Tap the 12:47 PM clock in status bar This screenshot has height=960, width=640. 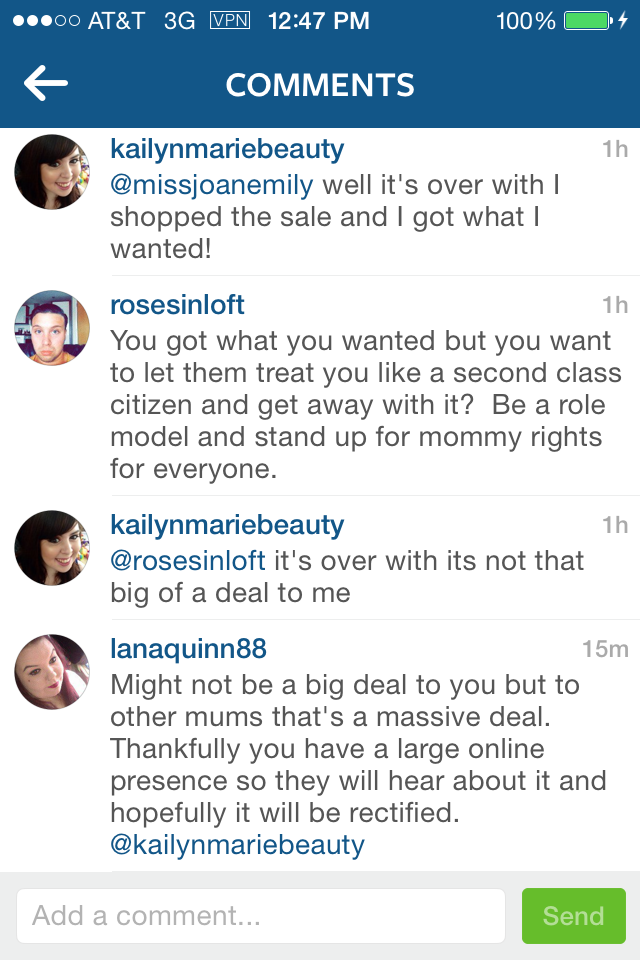[319, 20]
